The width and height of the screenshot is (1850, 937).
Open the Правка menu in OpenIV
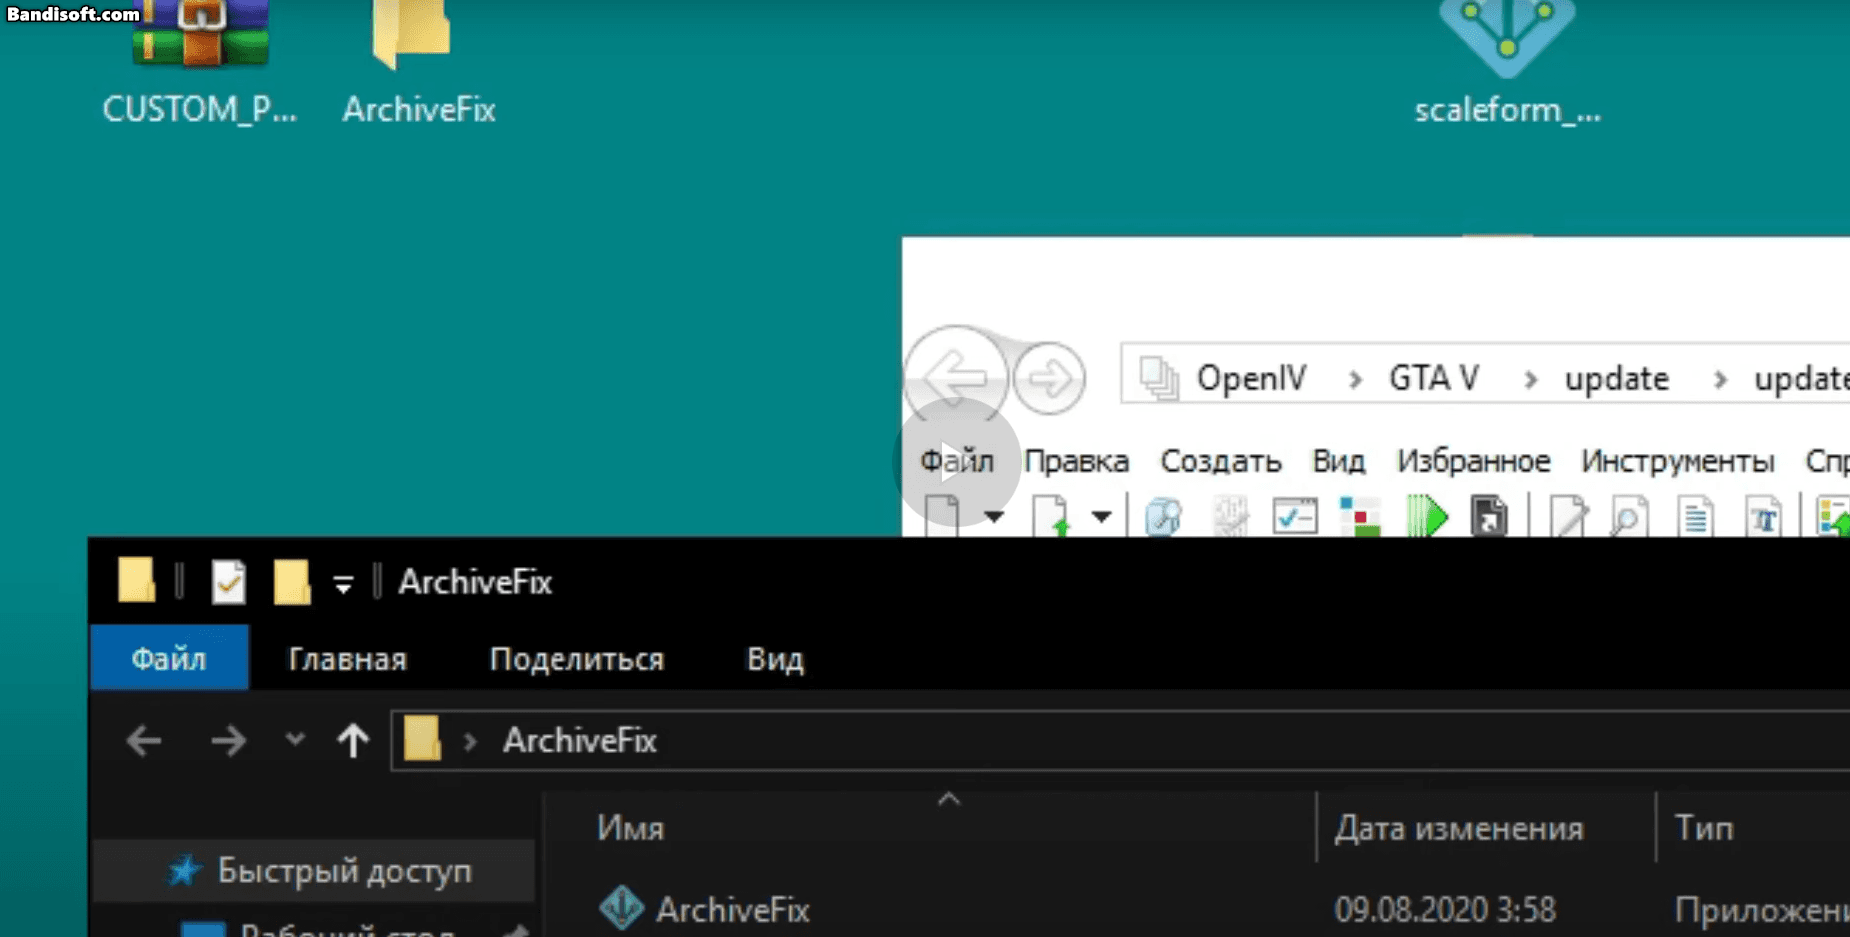[x=1077, y=461]
